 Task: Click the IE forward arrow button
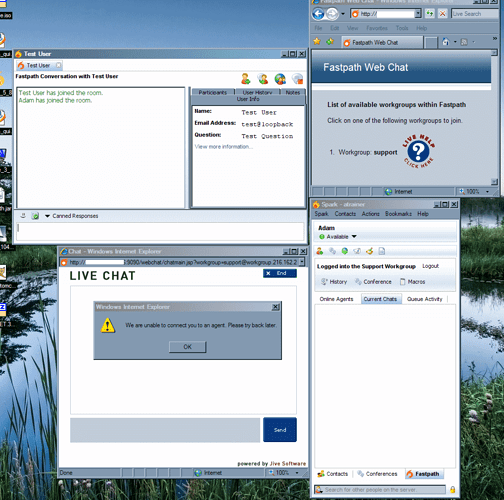click(x=332, y=14)
